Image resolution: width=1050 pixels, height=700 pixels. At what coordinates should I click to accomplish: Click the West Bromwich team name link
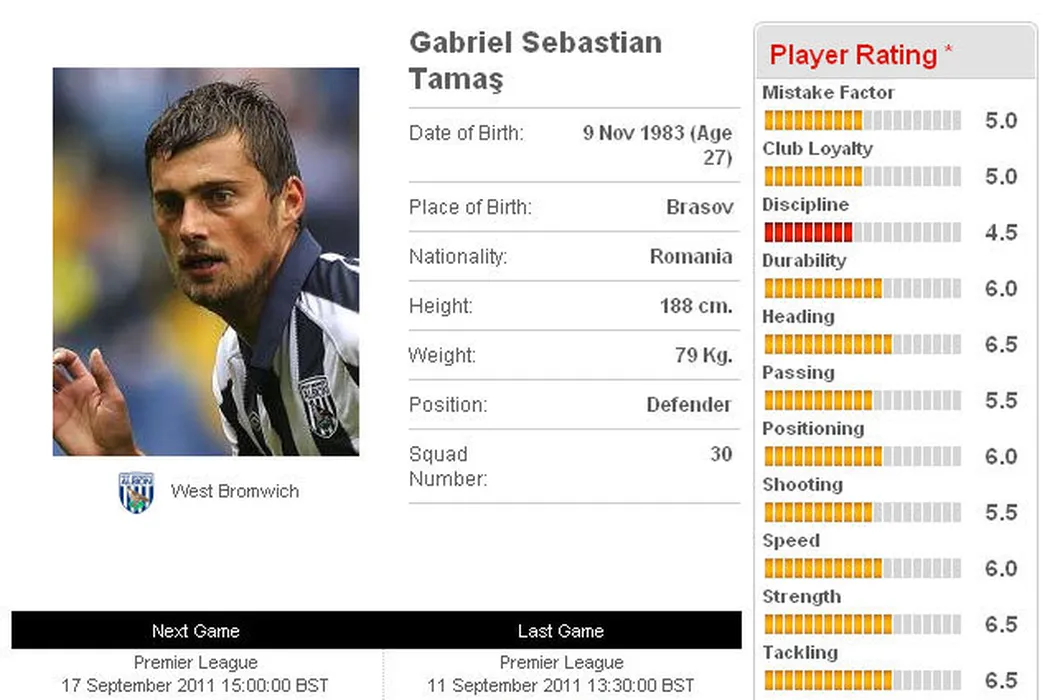coord(234,491)
